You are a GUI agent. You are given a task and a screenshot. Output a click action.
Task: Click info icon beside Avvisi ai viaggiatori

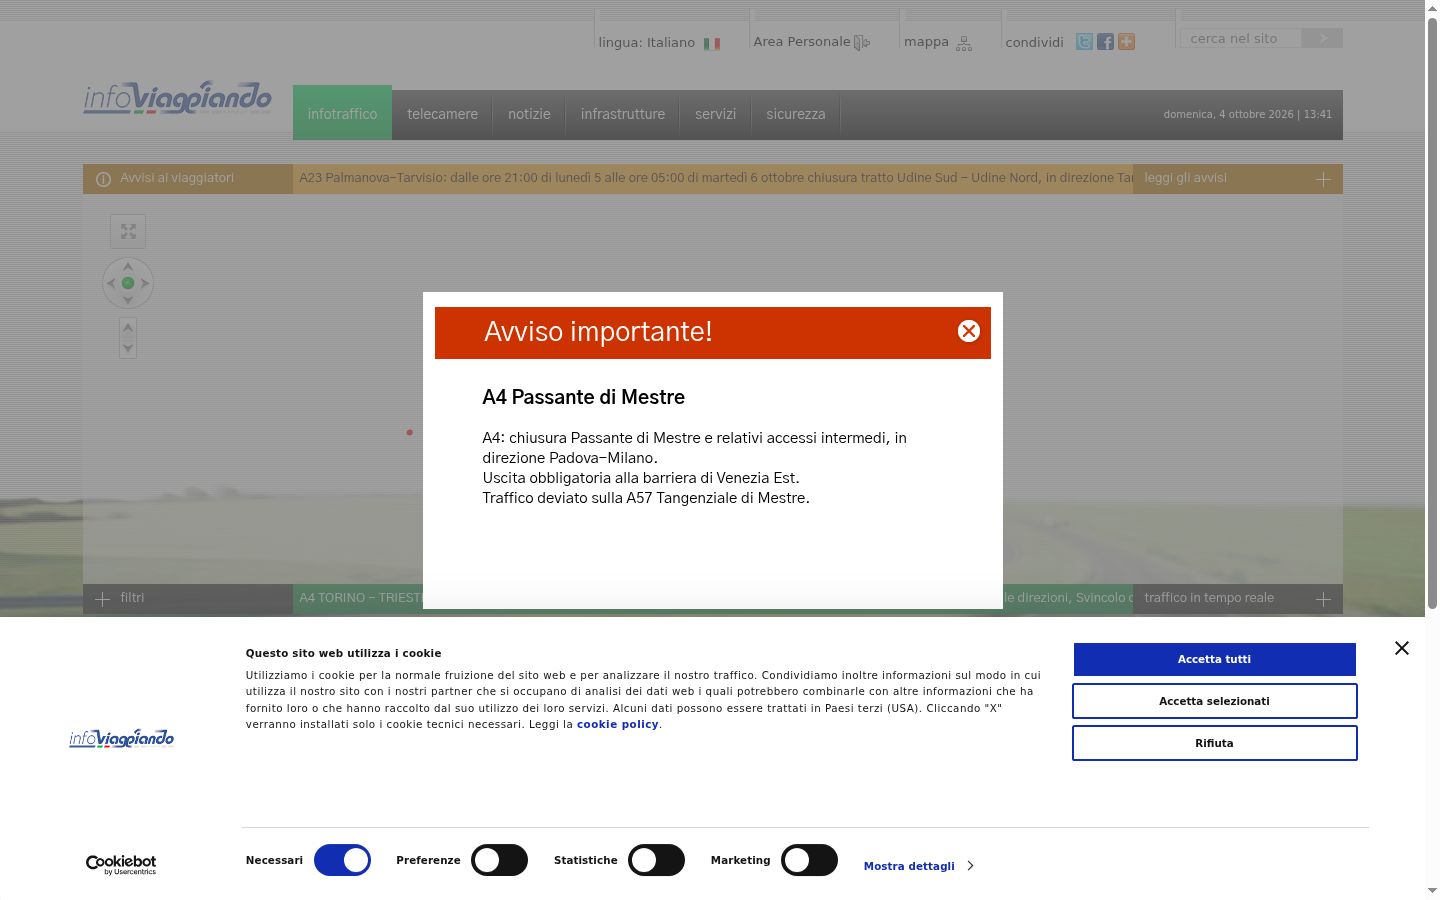click(103, 179)
